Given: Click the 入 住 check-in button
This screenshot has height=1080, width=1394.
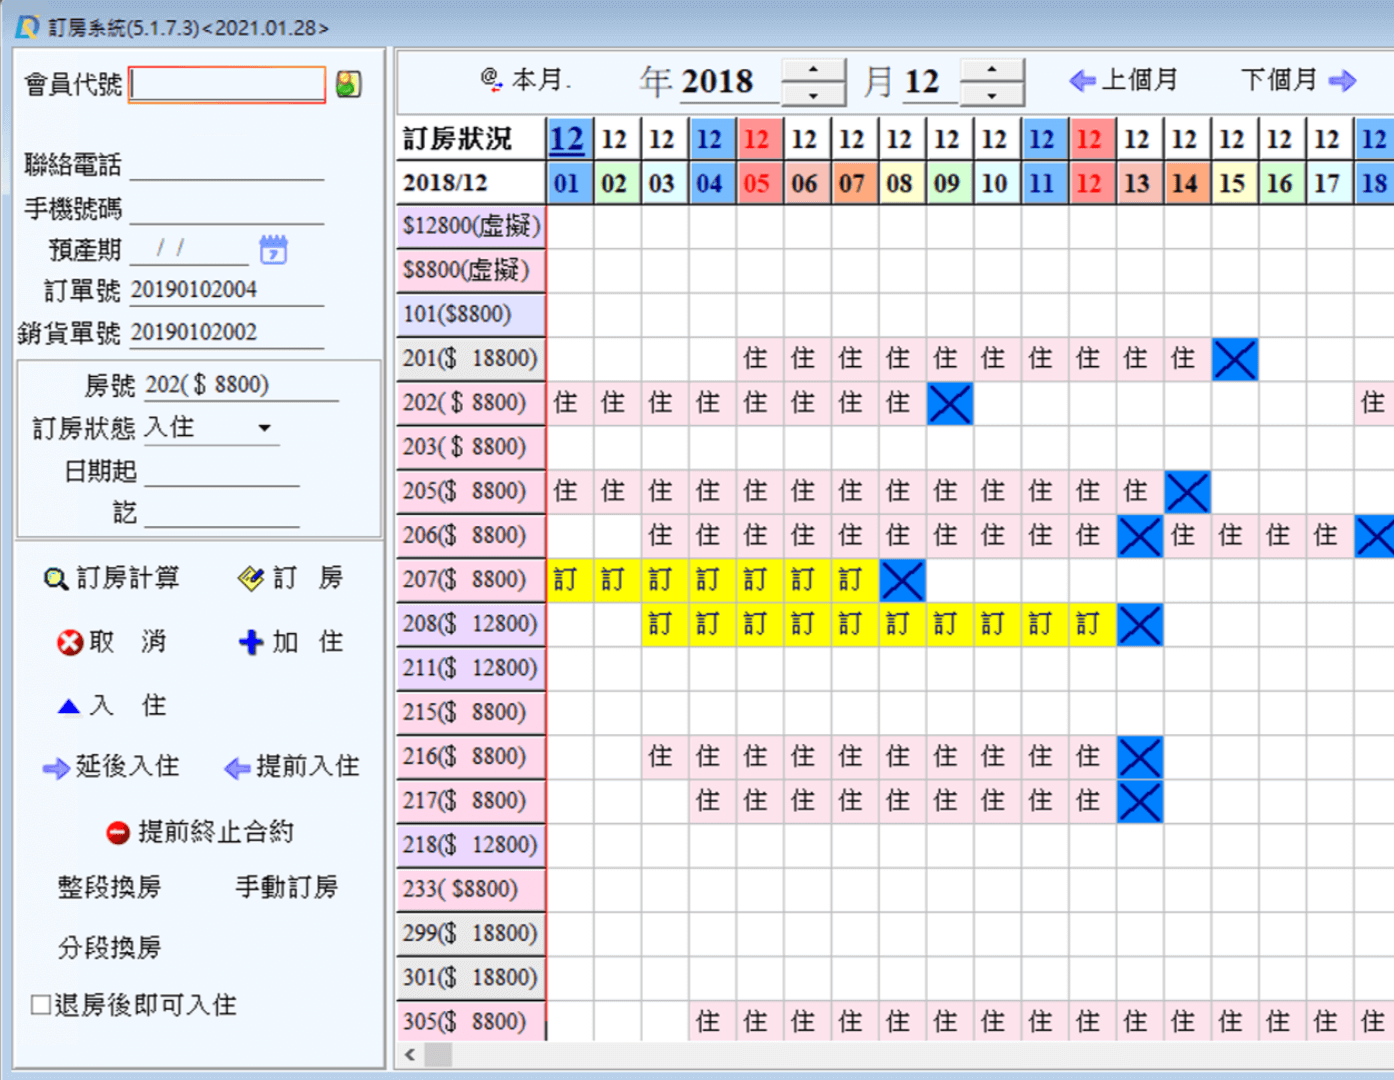Looking at the screenshot, I should pyautogui.click(x=112, y=706).
